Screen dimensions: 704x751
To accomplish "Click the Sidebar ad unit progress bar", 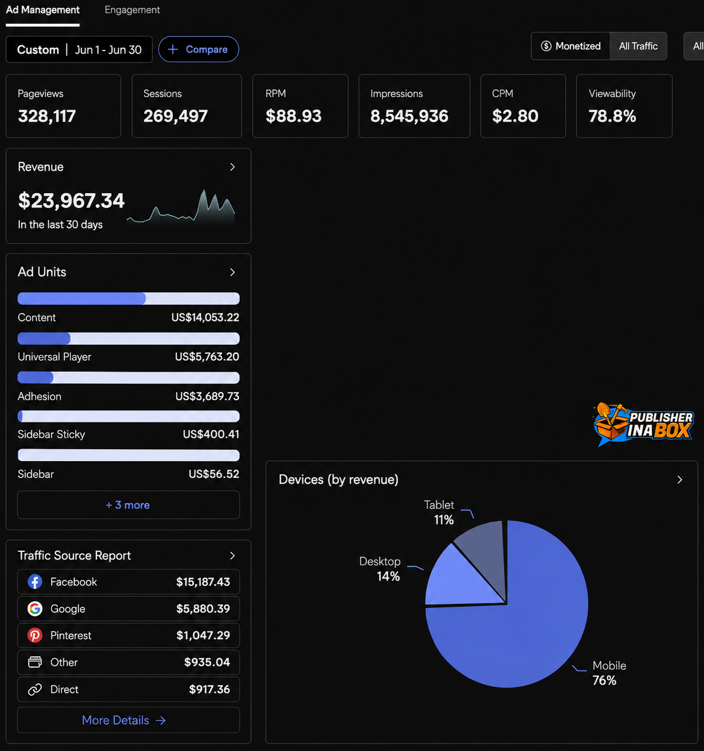I will (128, 455).
